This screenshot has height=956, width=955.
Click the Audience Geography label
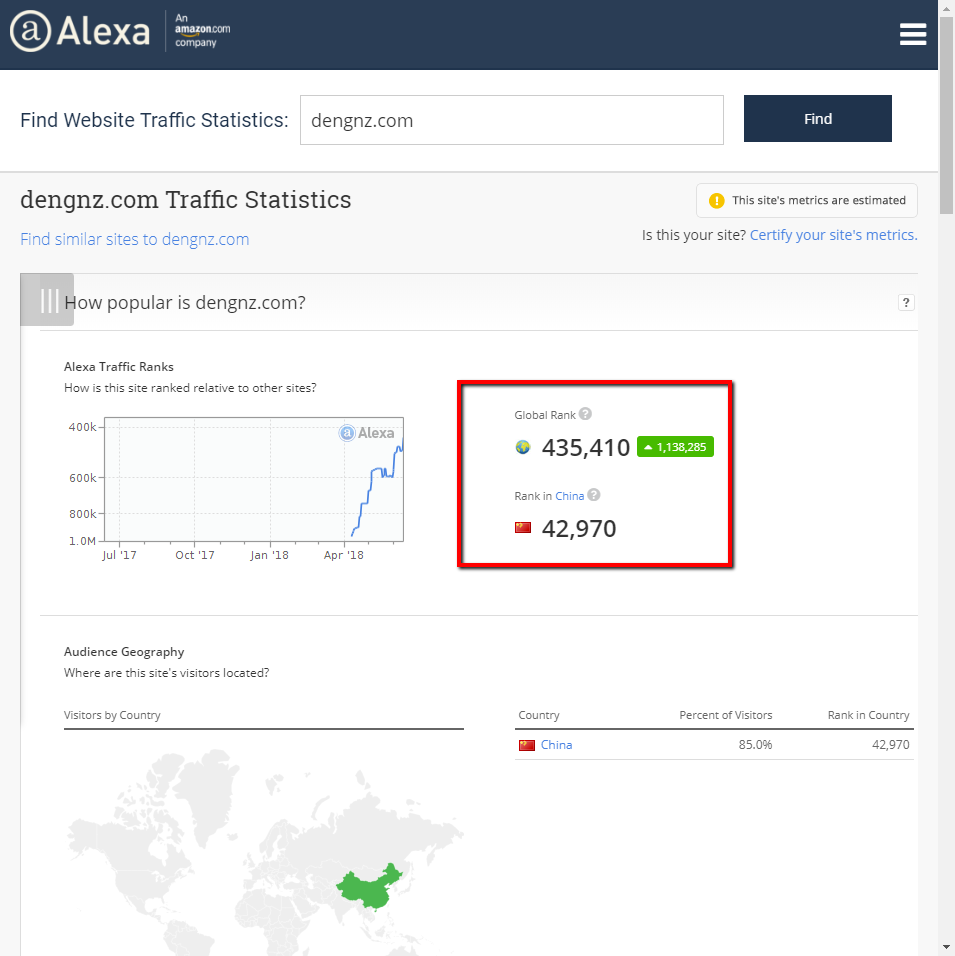coord(124,652)
